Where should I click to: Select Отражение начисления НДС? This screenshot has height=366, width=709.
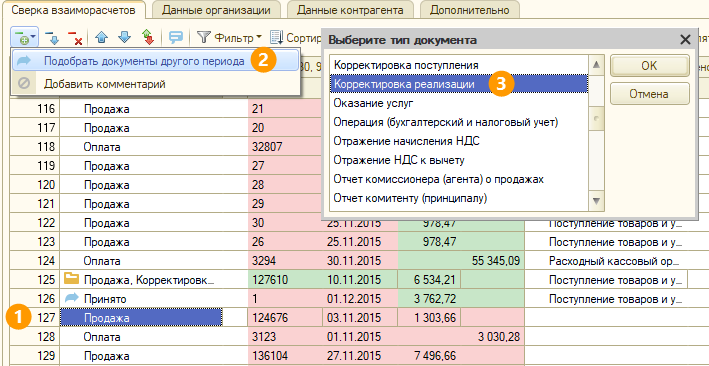coord(458,141)
